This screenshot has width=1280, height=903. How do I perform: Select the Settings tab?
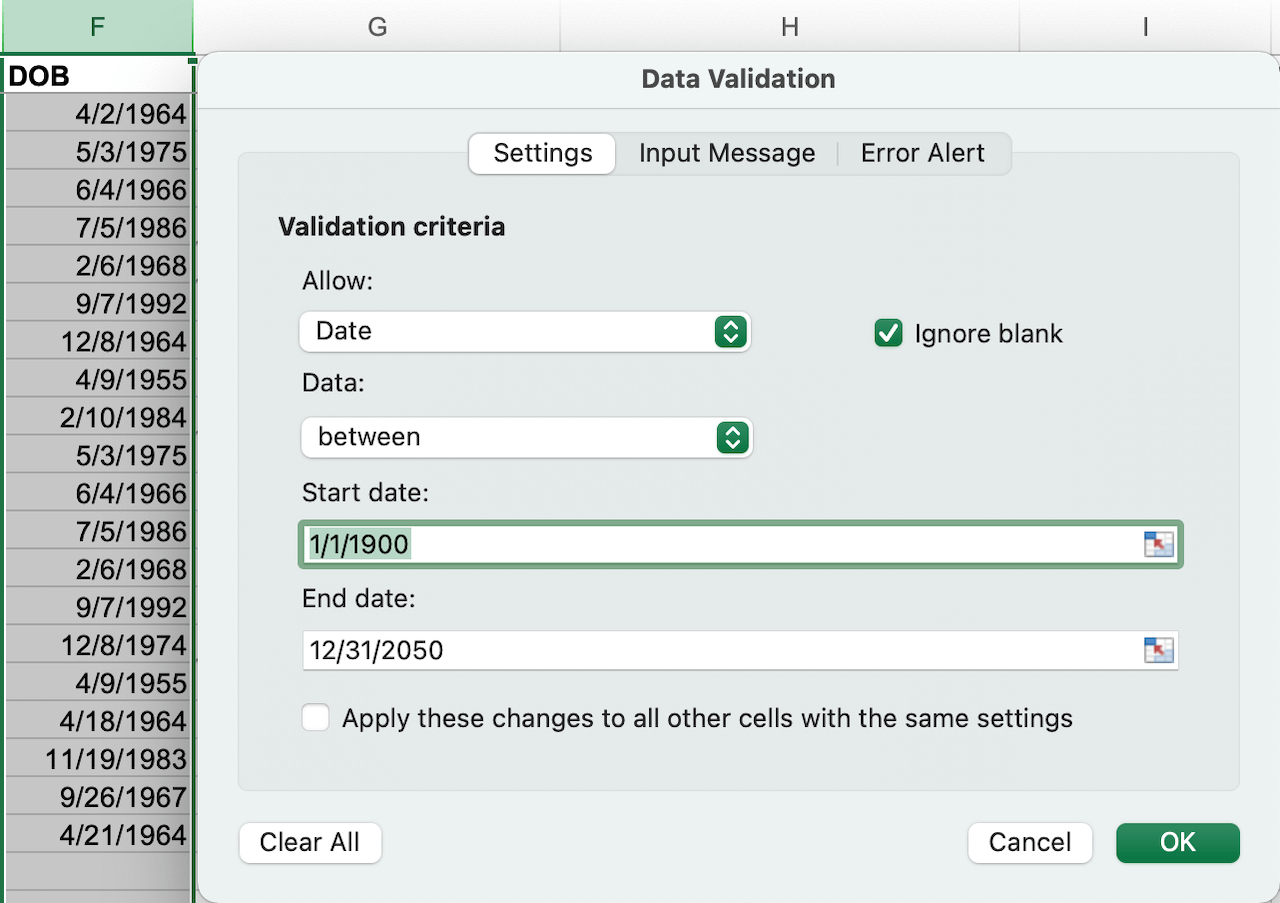pyautogui.click(x=541, y=153)
